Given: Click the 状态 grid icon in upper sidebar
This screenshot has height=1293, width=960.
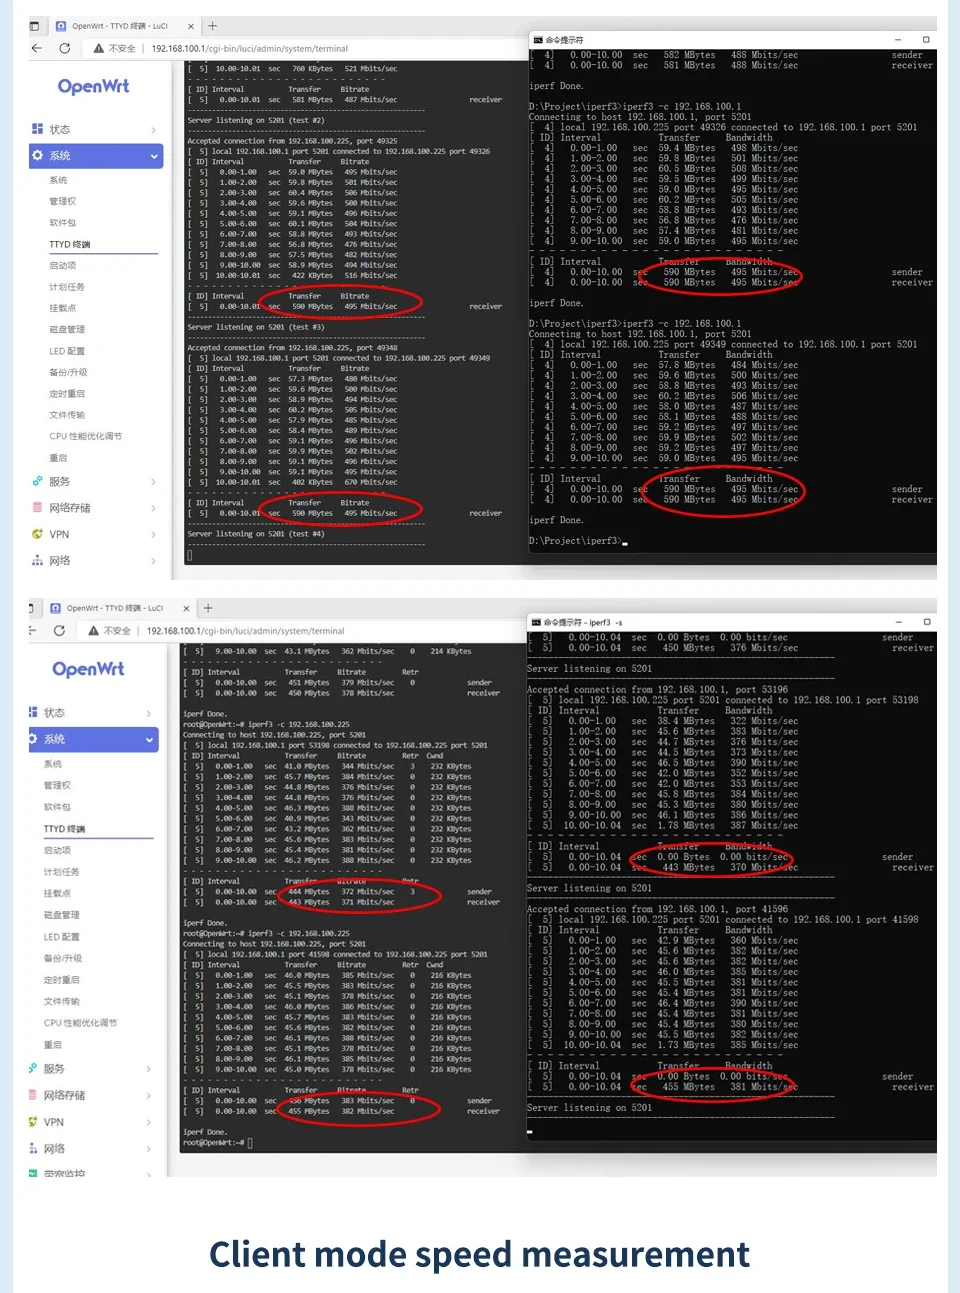Looking at the screenshot, I should coord(37,129).
